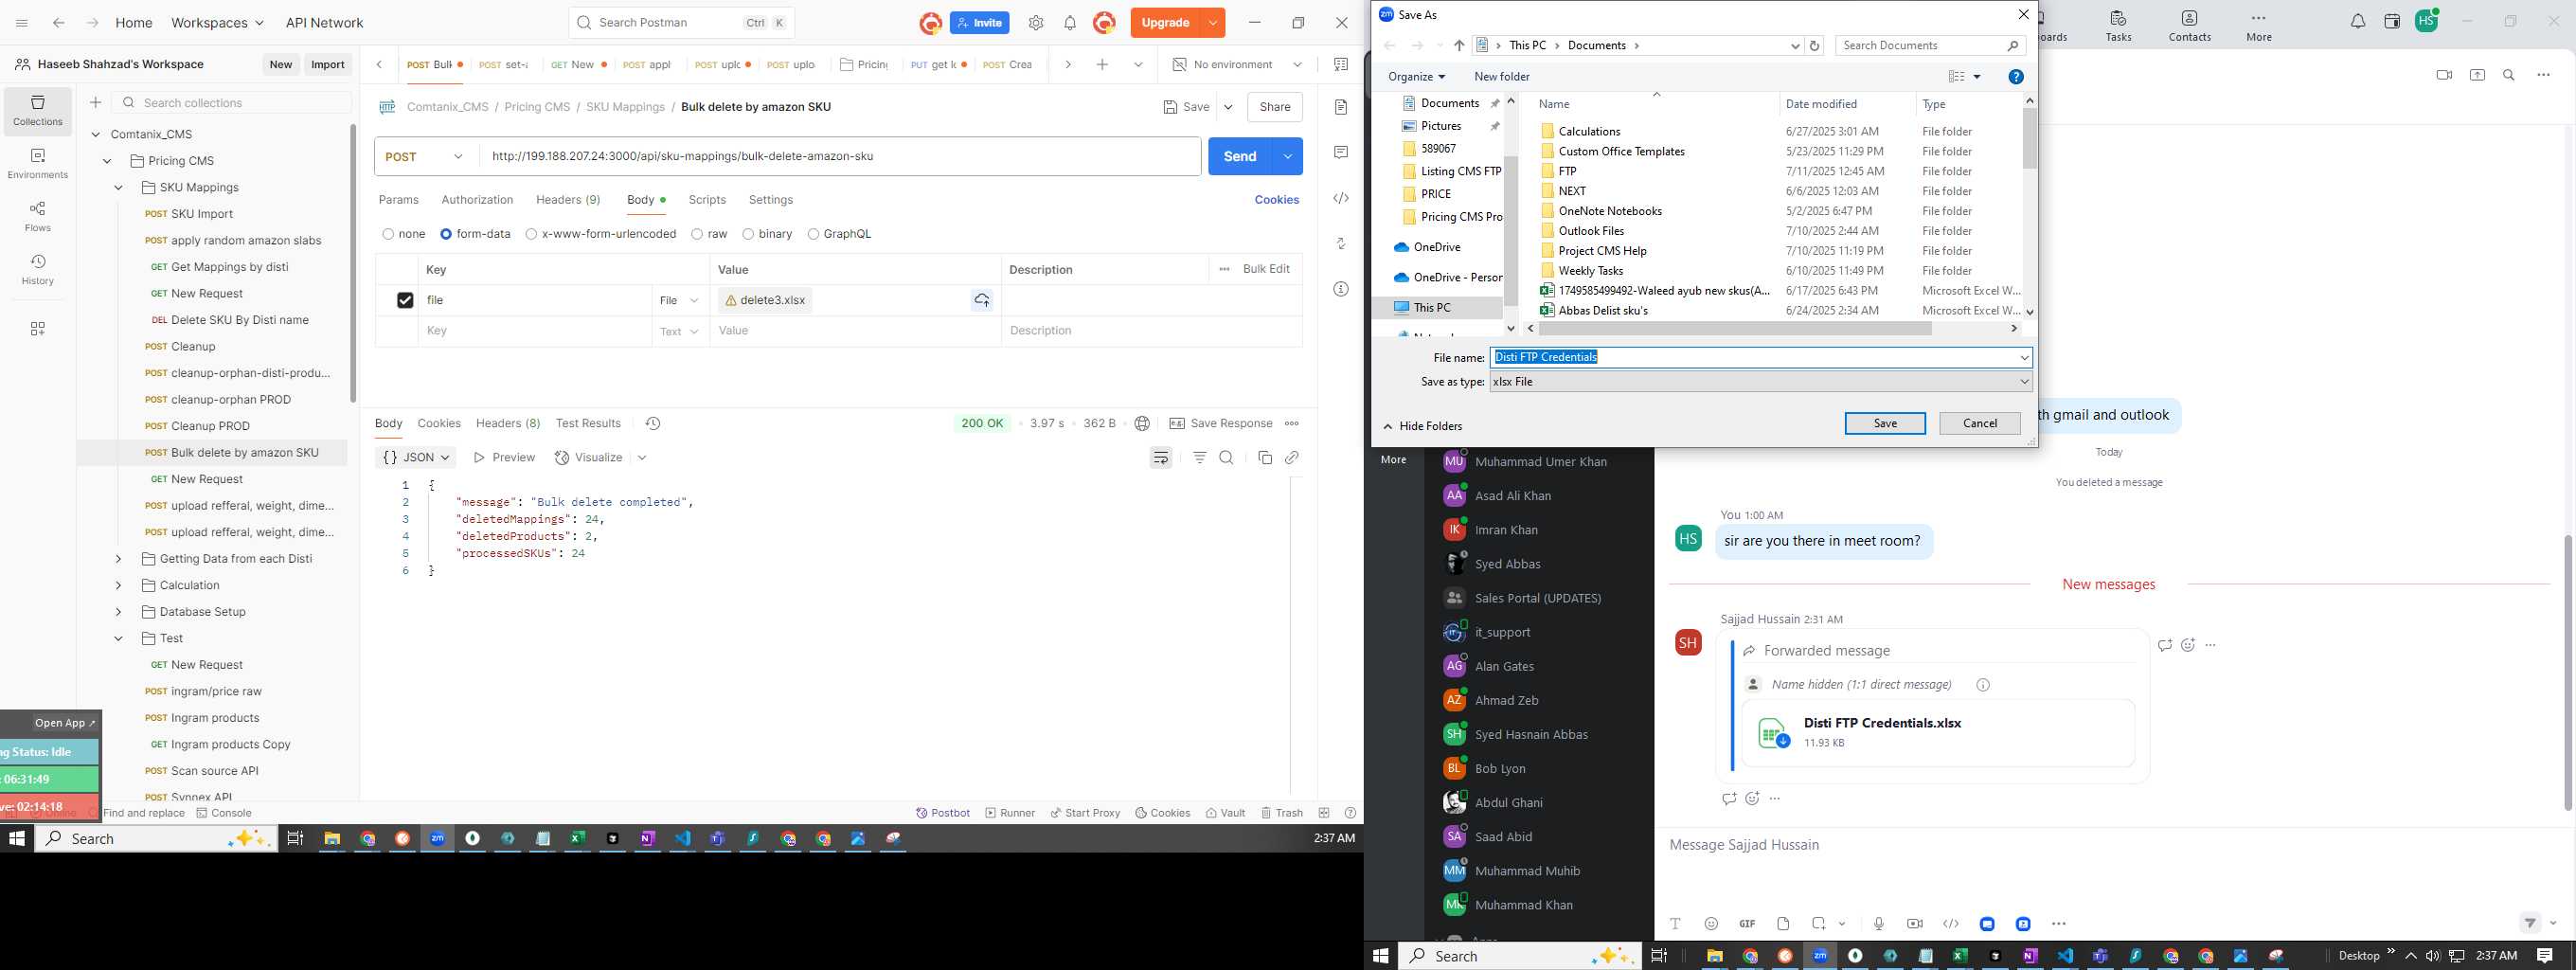2576x970 pixels.
Task: Click the request URL input field
Action: pyautogui.click(x=840, y=156)
